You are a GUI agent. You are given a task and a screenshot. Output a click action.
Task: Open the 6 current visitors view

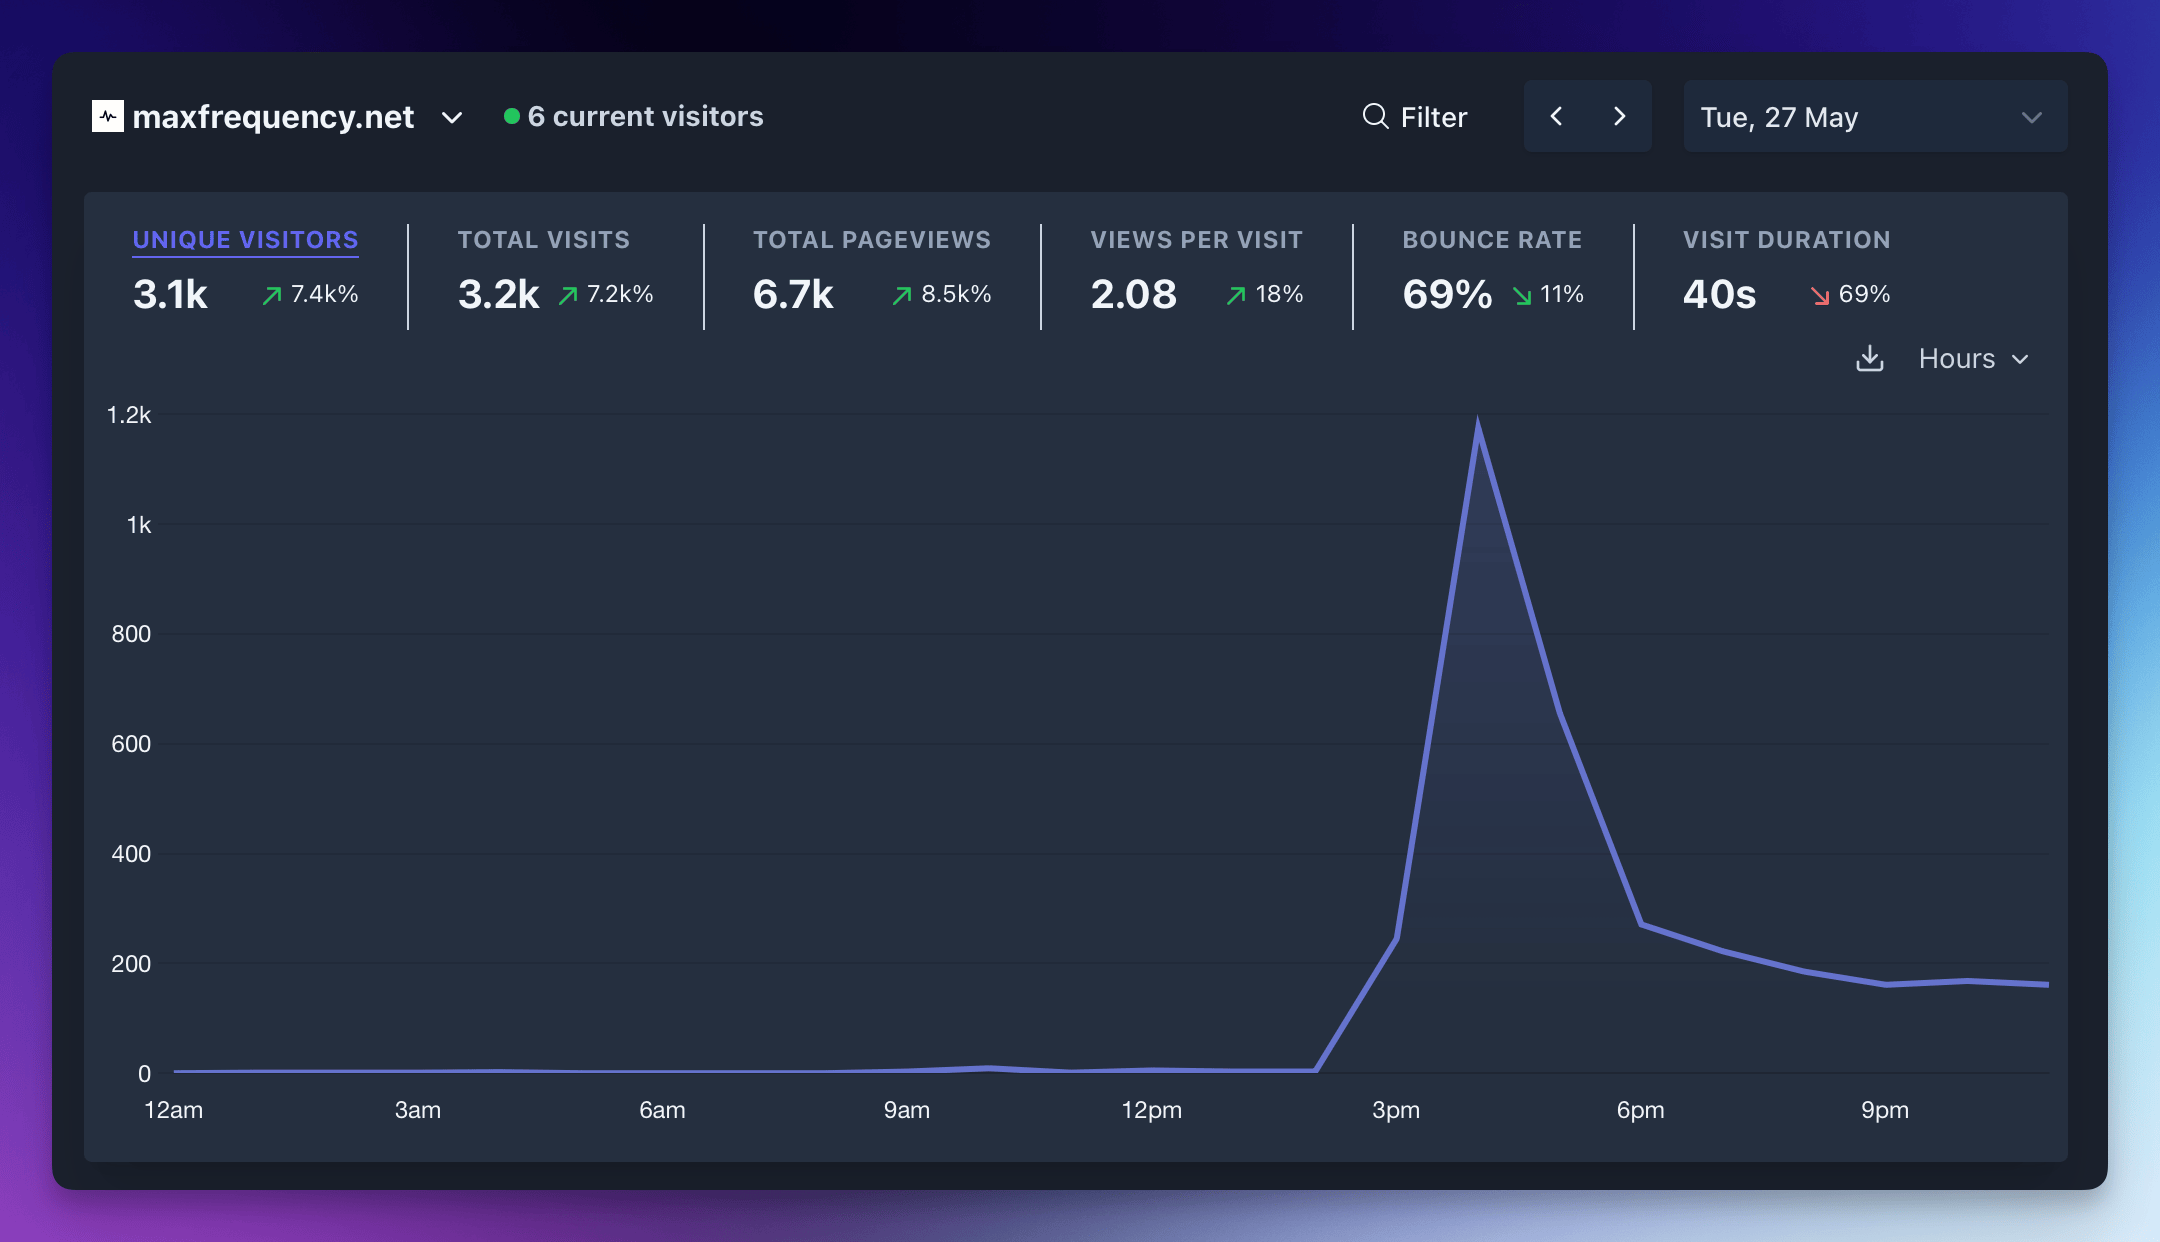[x=646, y=116]
